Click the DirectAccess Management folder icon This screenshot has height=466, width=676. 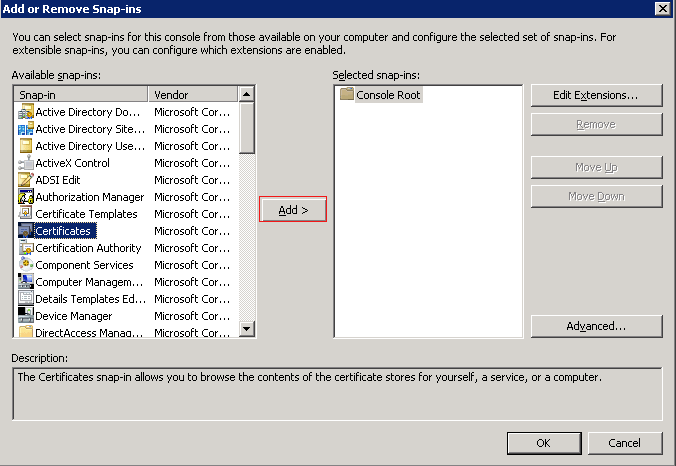(26, 331)
